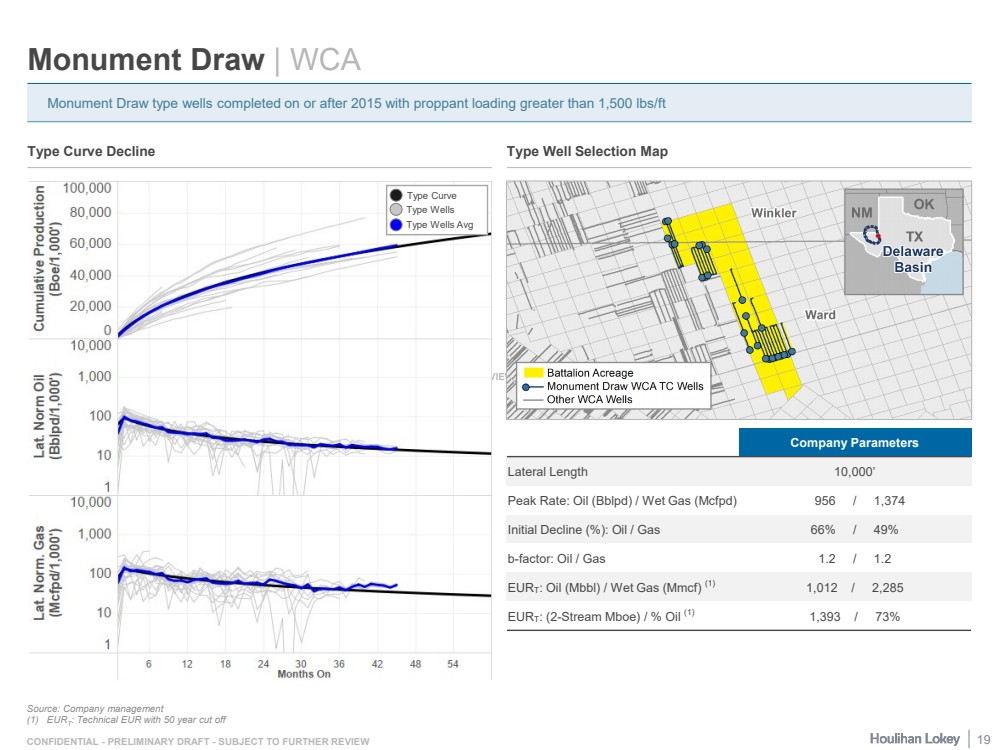The image size is (999, 750).
Task: Click the black Type Curve legend dot
Action: (396, 196)
